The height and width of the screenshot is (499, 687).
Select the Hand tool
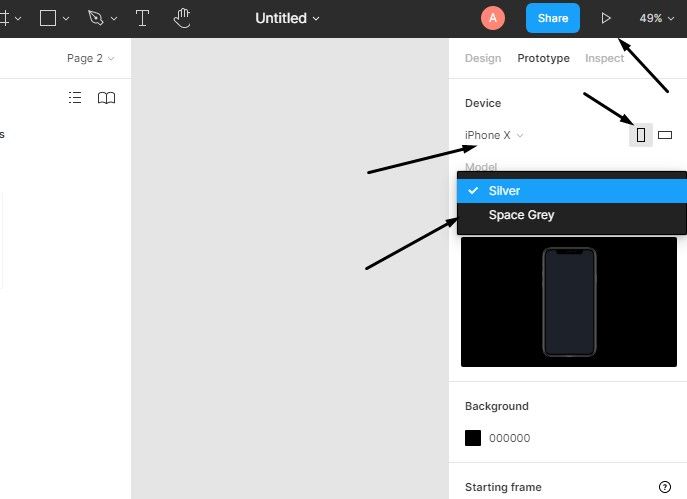(182, 18)
